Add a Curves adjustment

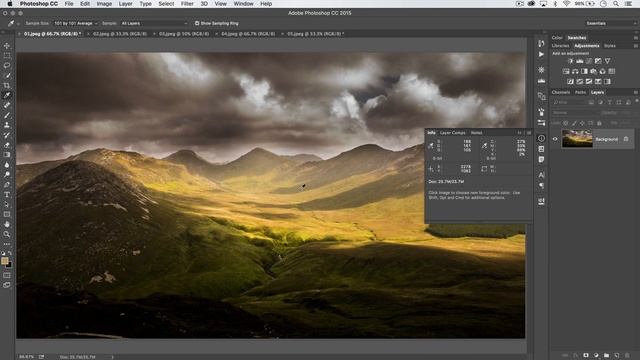click(x=589, y=61)
